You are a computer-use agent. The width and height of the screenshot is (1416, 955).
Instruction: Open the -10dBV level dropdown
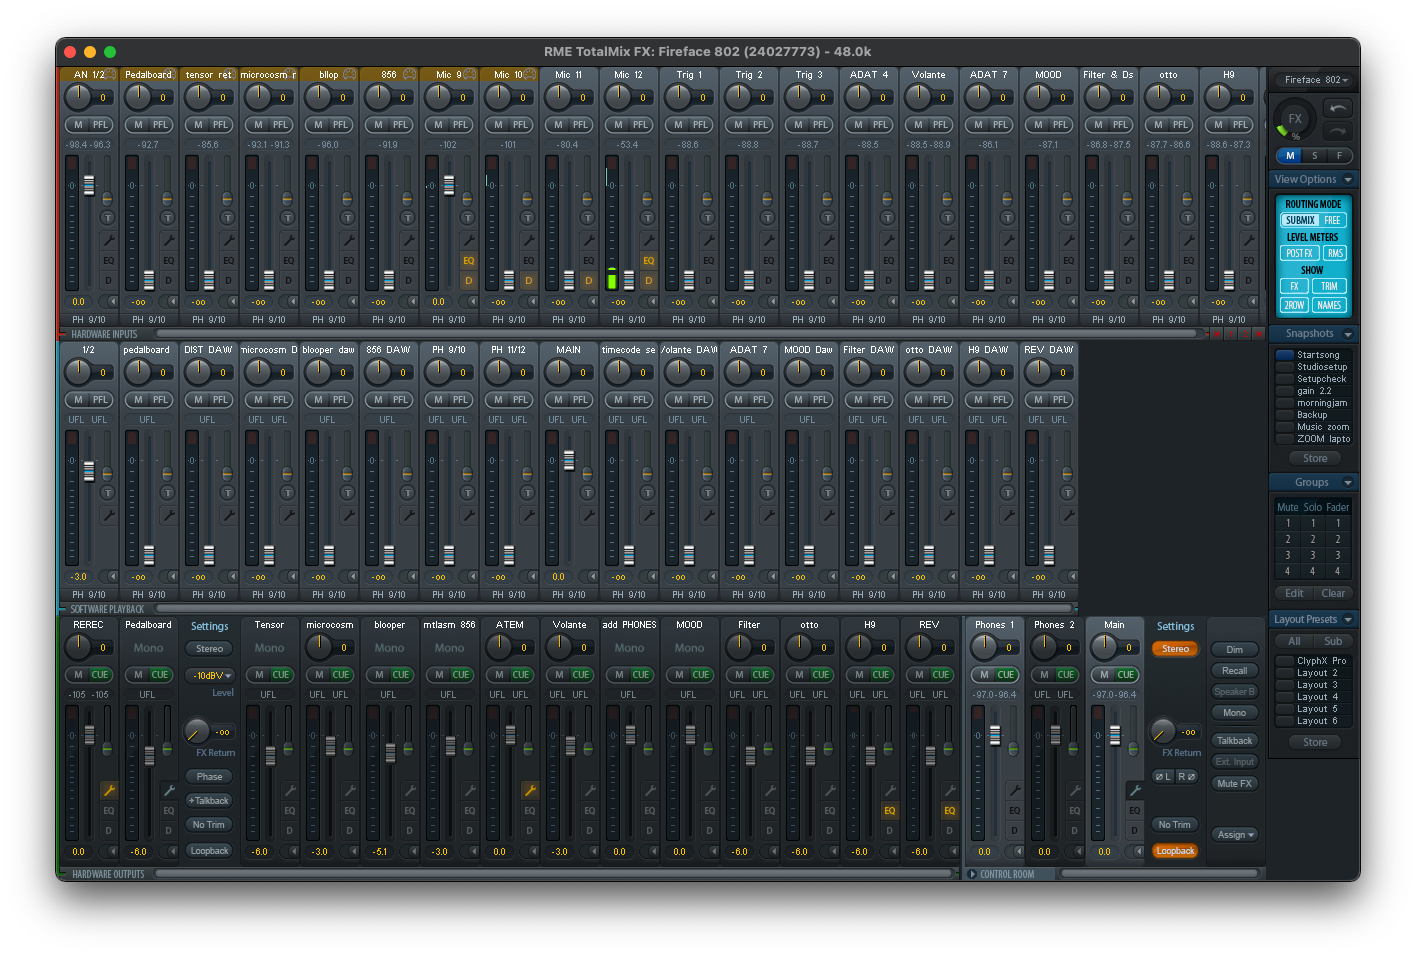tap(210, 676)
